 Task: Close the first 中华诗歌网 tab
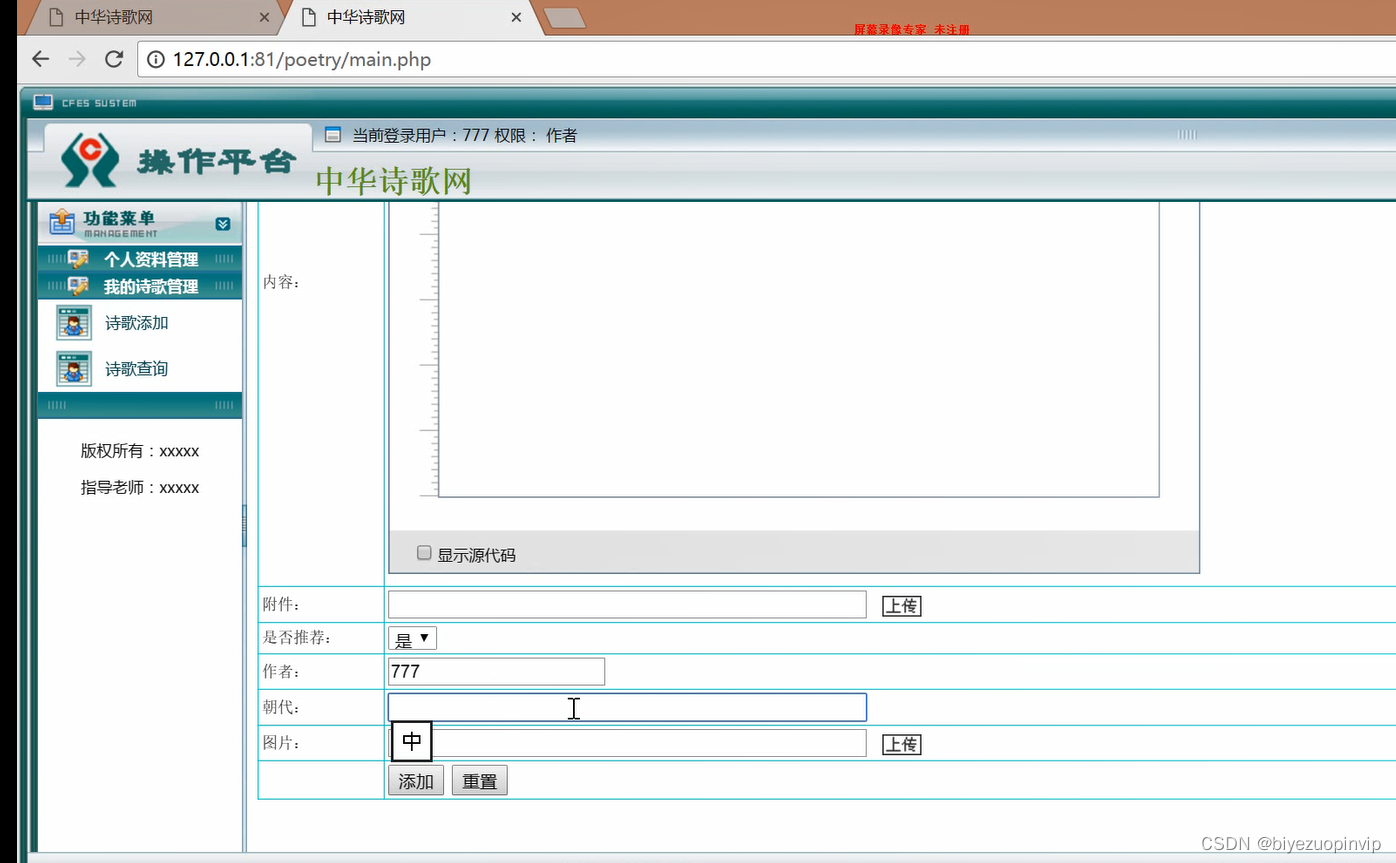click(x=264, y=17)
